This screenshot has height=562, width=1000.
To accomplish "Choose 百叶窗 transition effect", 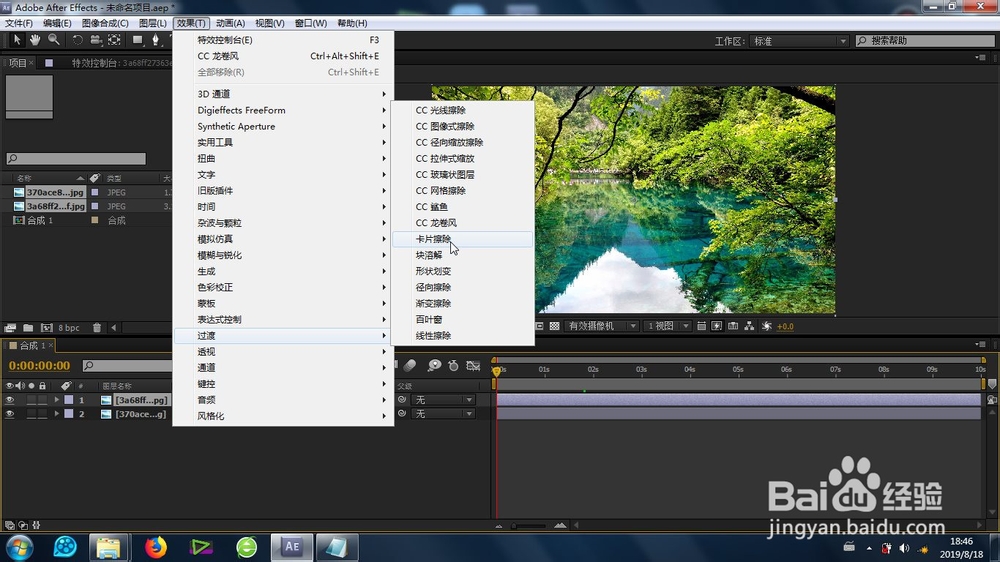I will point(462,320).
